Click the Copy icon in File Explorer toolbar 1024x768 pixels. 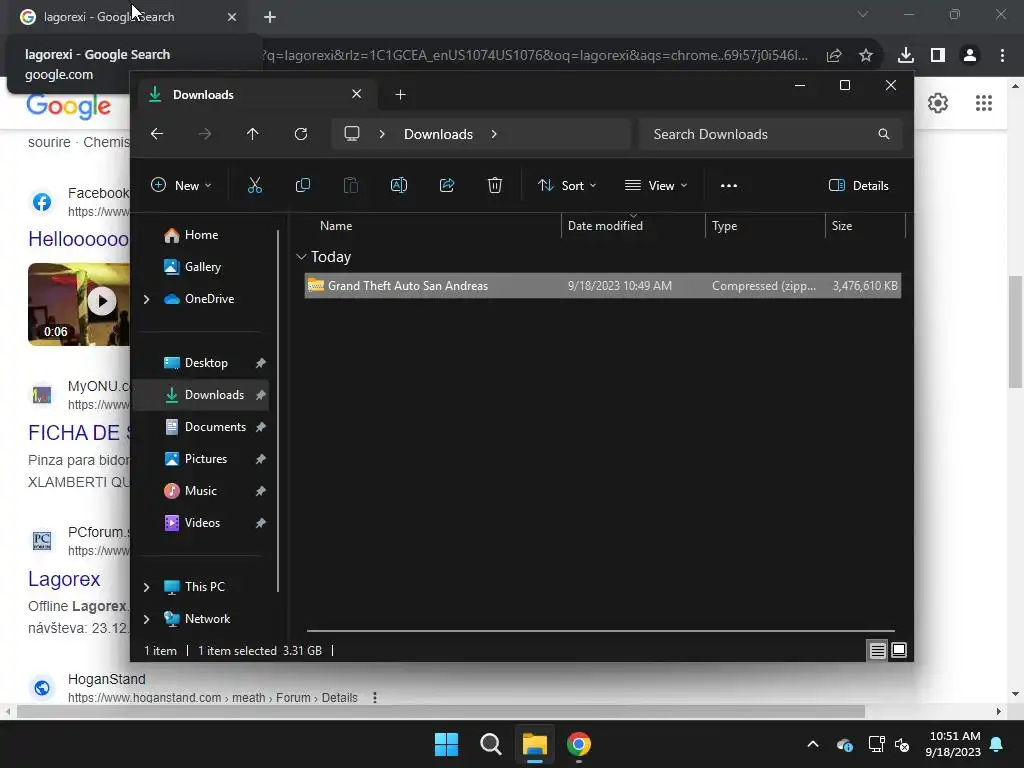coord(302,185)
